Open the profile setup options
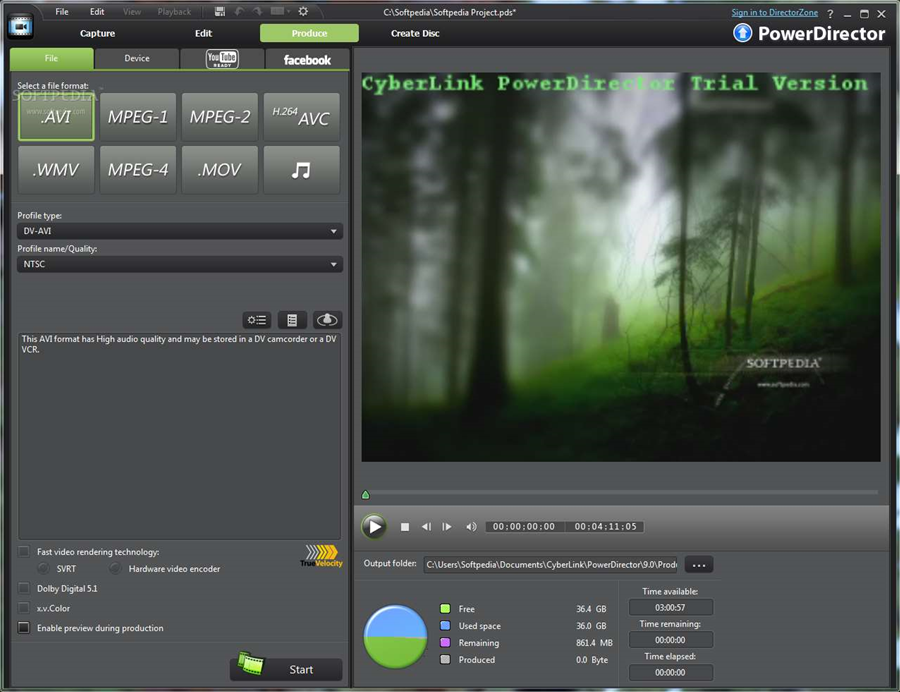The height and width of the screenshot is (692, 900). coord(256,319)
